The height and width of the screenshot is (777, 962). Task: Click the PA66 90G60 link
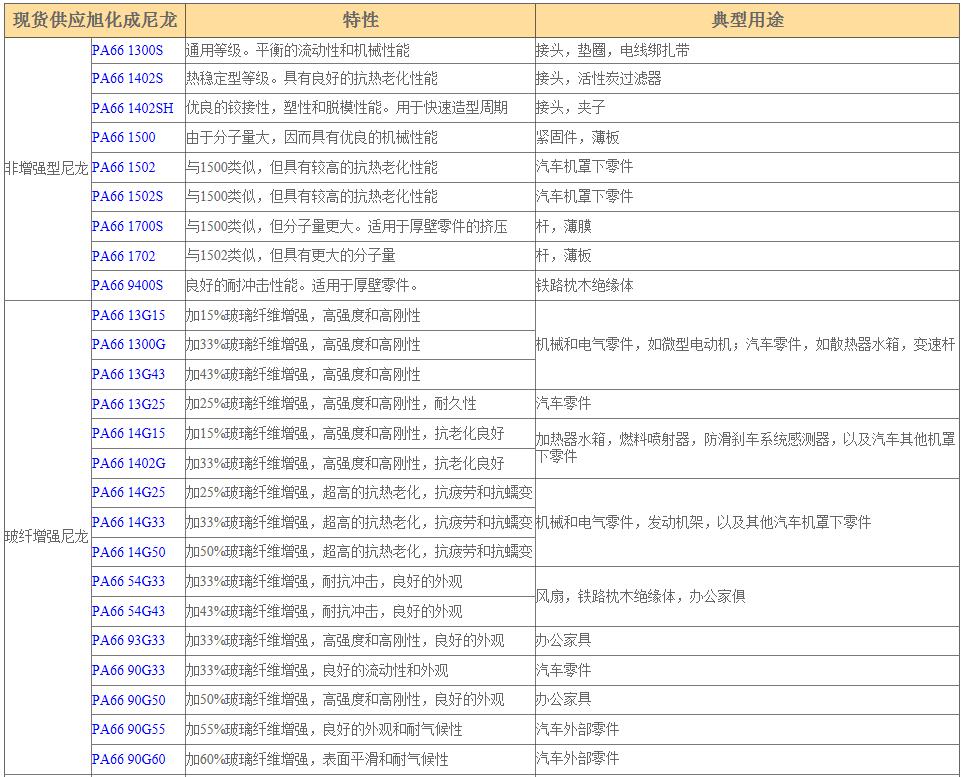128,759
